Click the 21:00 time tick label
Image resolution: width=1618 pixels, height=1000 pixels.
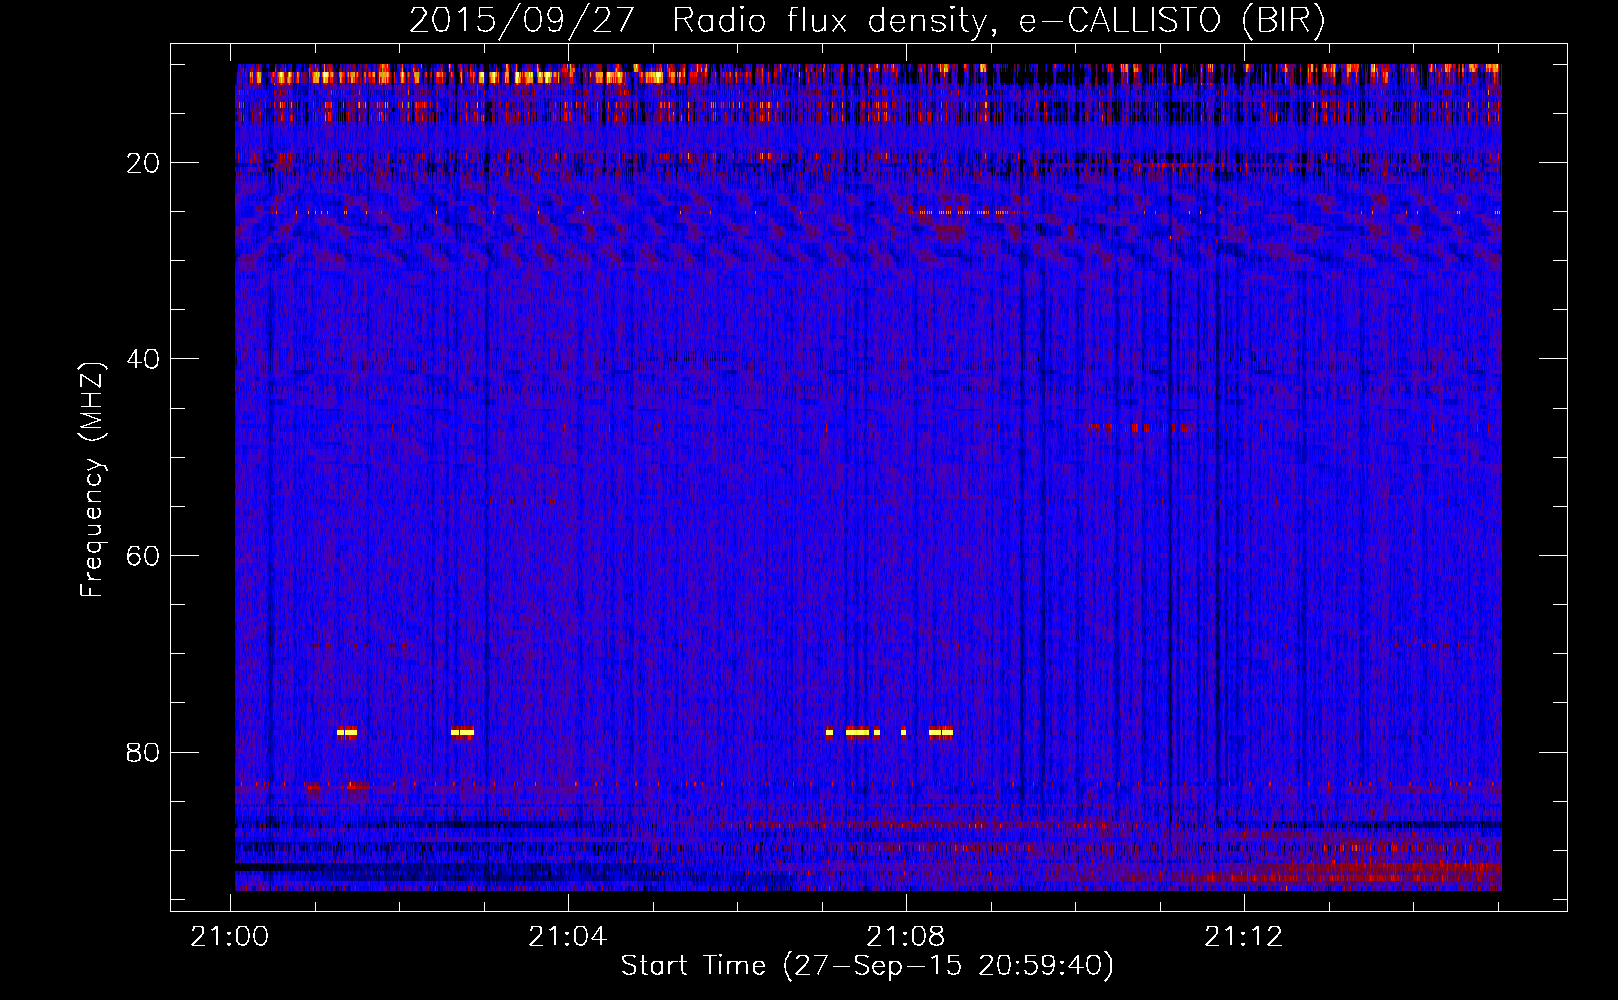point(230,936)
